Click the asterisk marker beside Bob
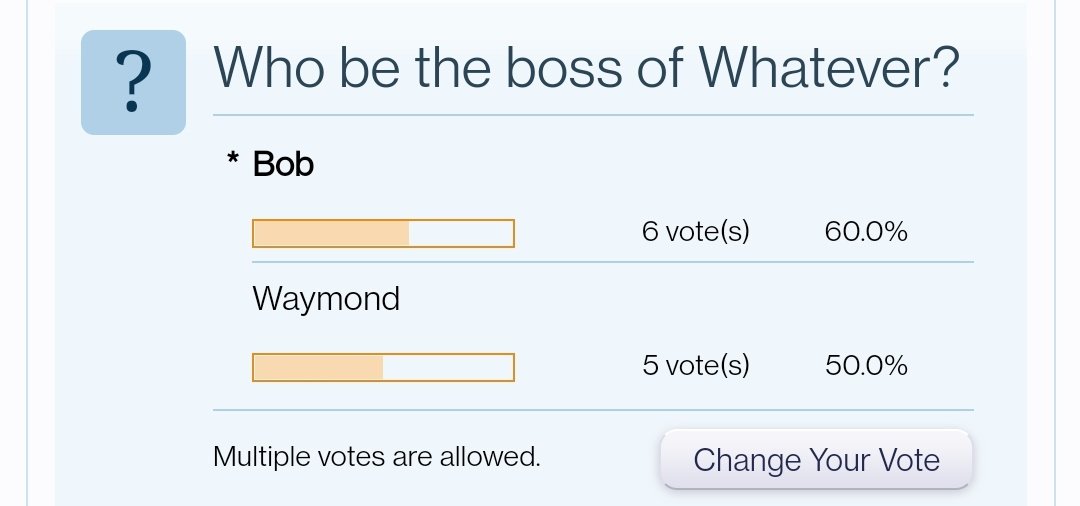 pyautogui.click(x=233, y=159)
